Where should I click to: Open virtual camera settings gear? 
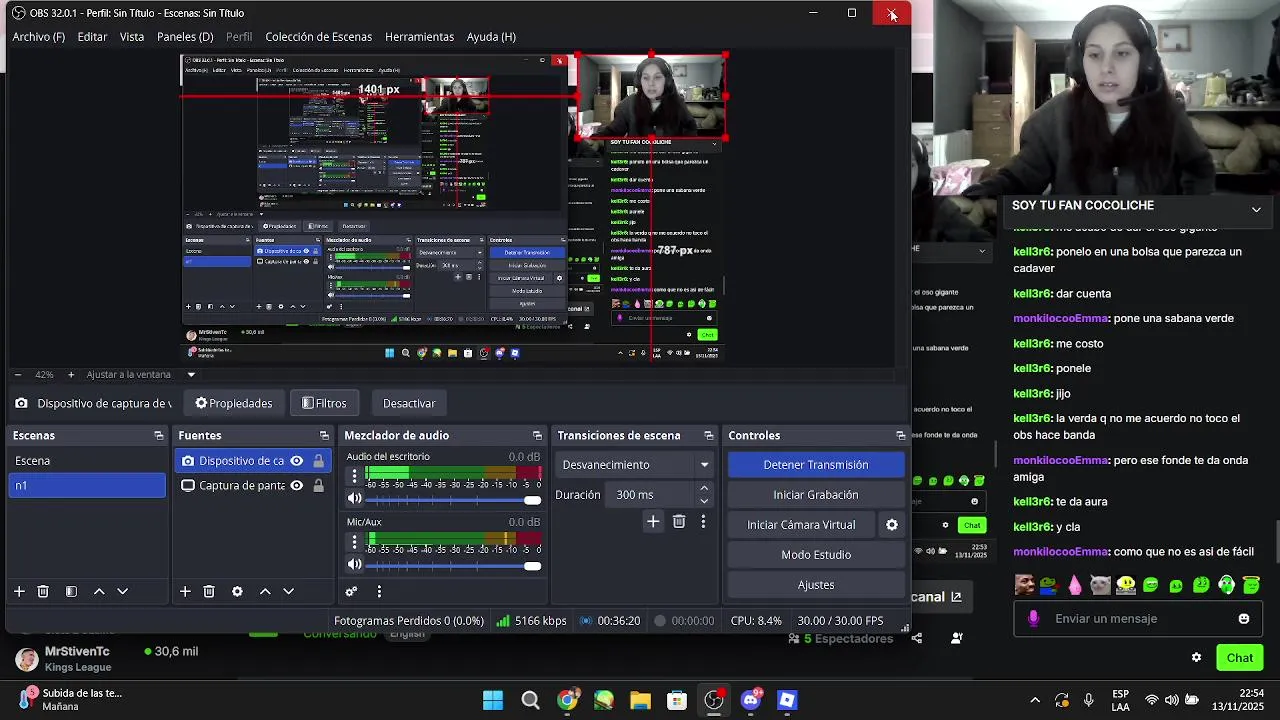pyautogui.click(x=892, y=525)
